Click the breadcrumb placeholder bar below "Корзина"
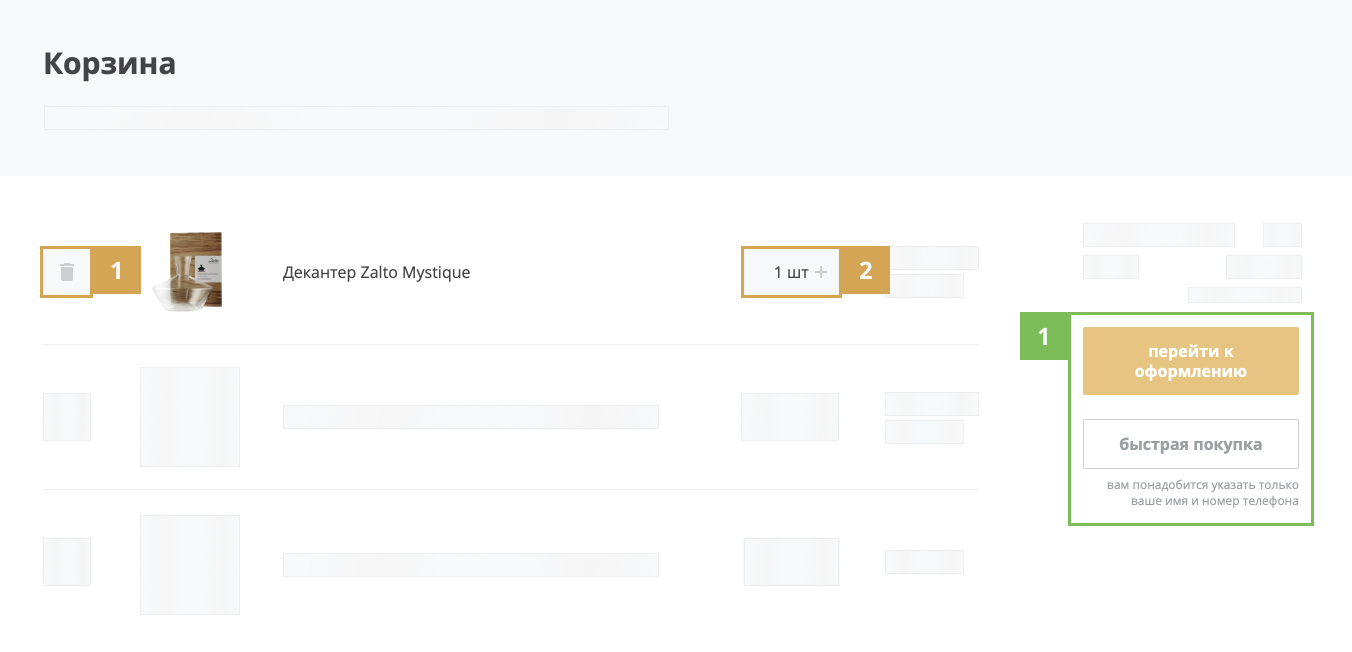1352x652 pixels. point(356,118)
